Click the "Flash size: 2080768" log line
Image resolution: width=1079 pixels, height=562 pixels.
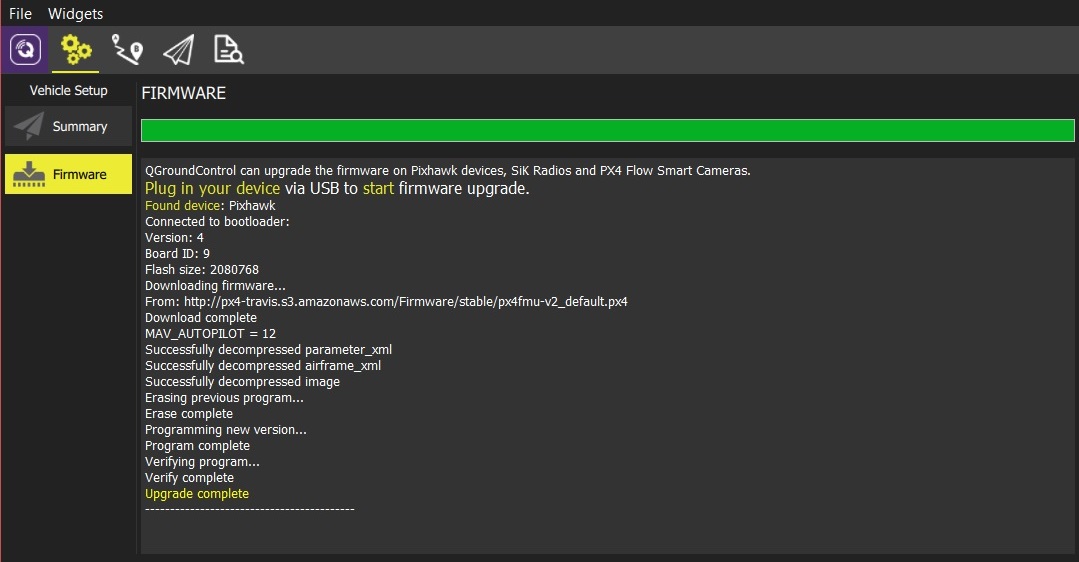[x=202, y=270]
